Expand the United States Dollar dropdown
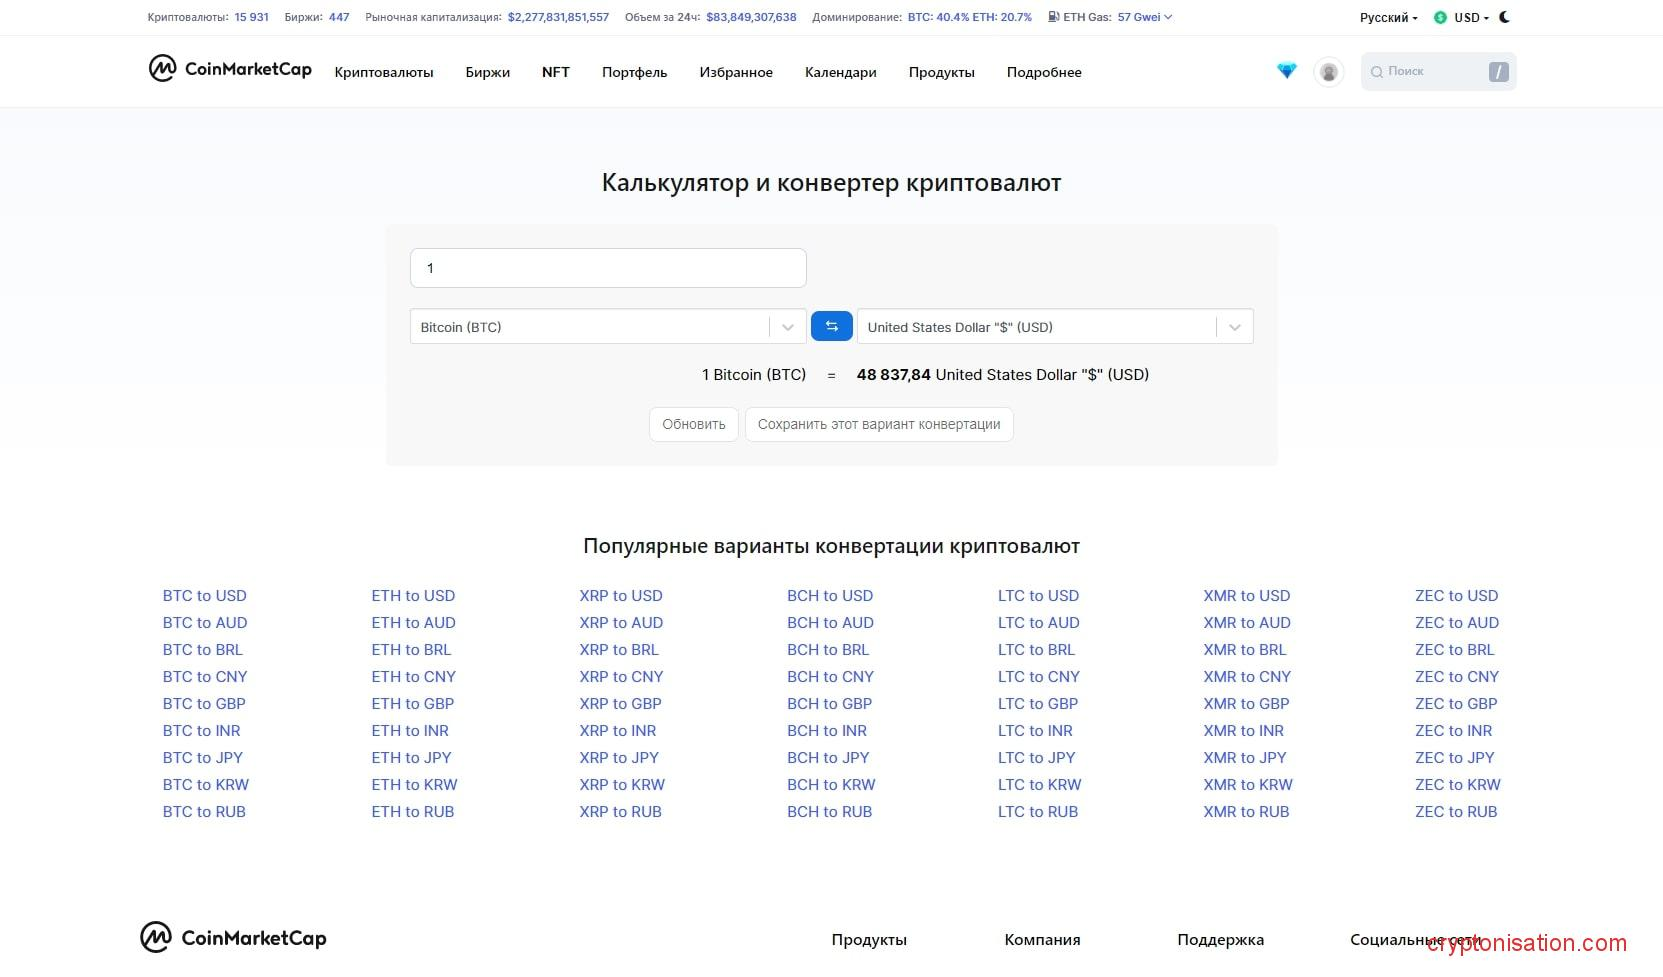1663x977 pixels. (1234, 327)
